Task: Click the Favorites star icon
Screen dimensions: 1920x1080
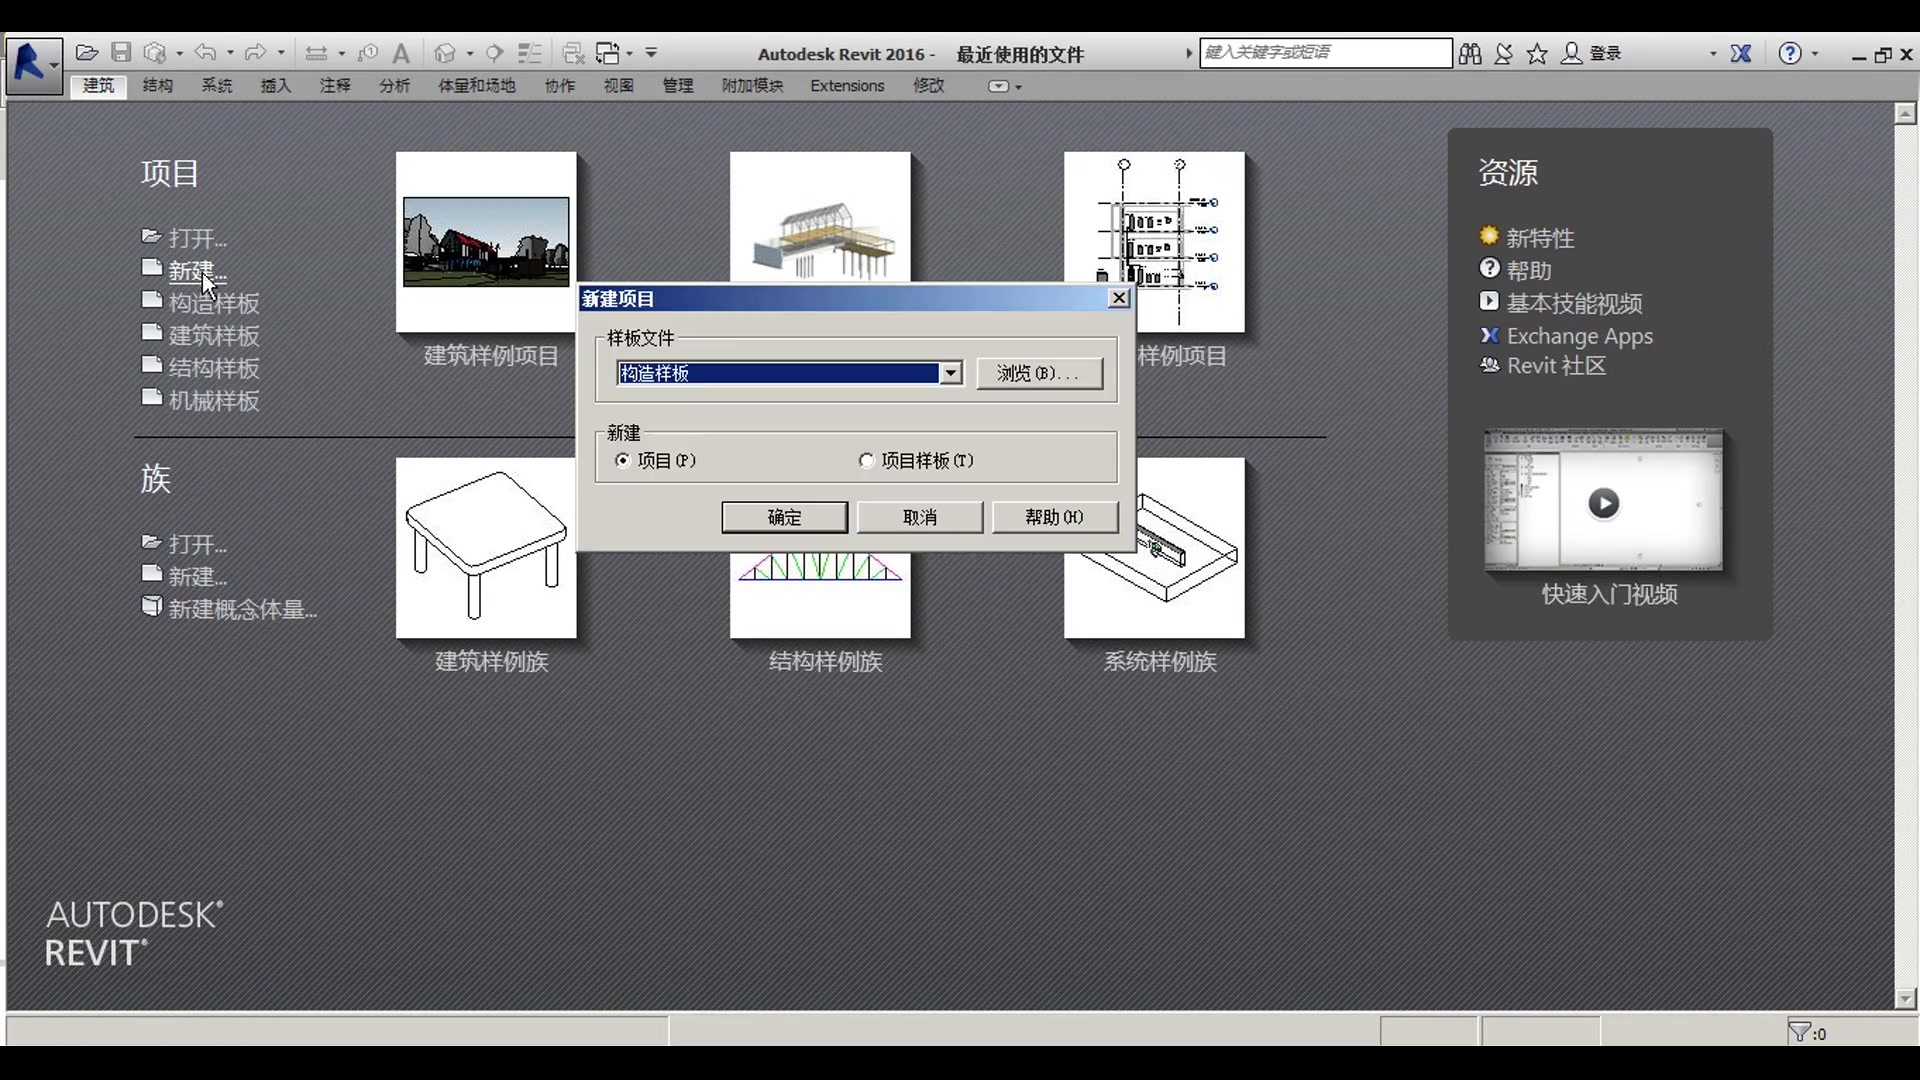Action: [x=1537, y=54]
